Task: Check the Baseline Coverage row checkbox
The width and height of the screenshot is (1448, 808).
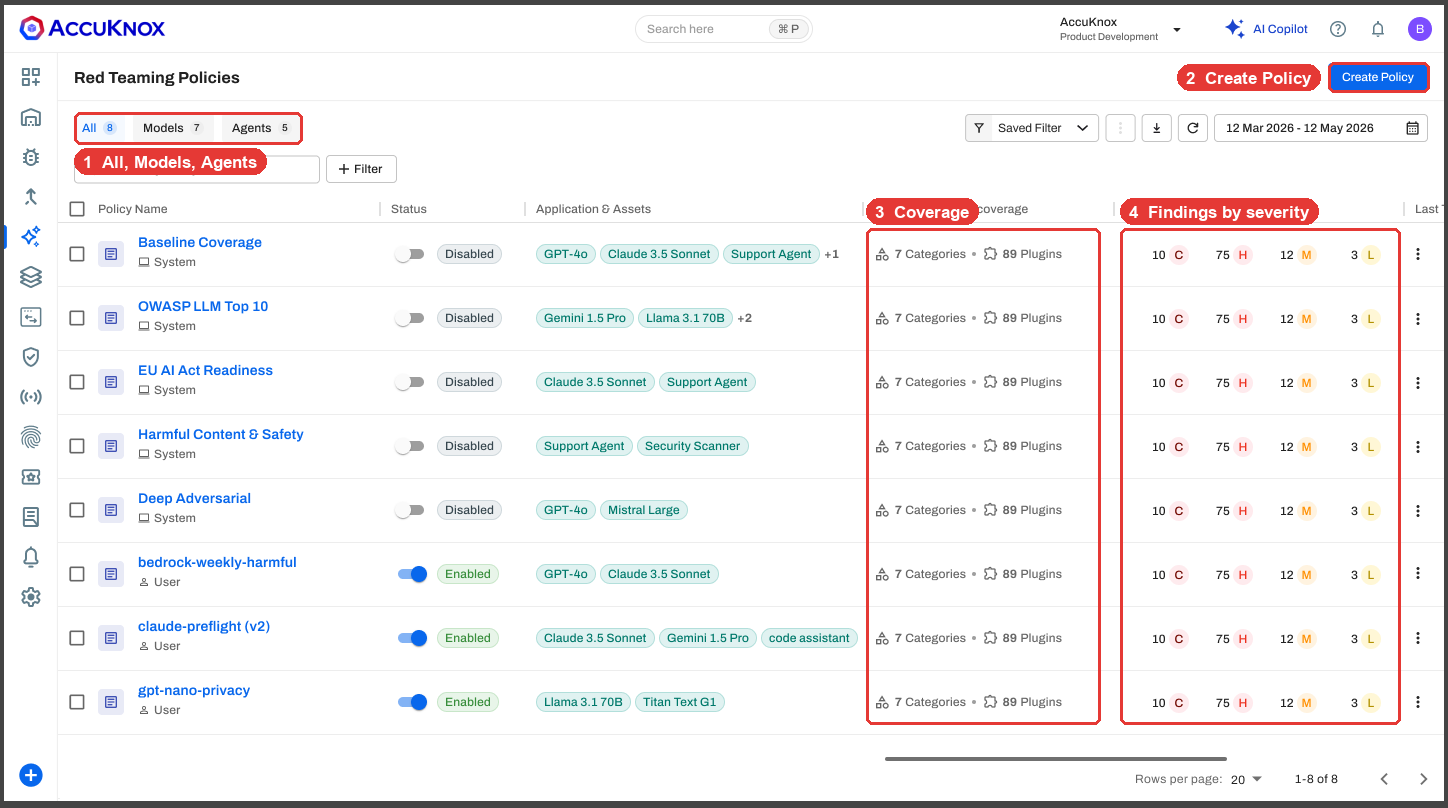Action: click(x=77, y=254)
